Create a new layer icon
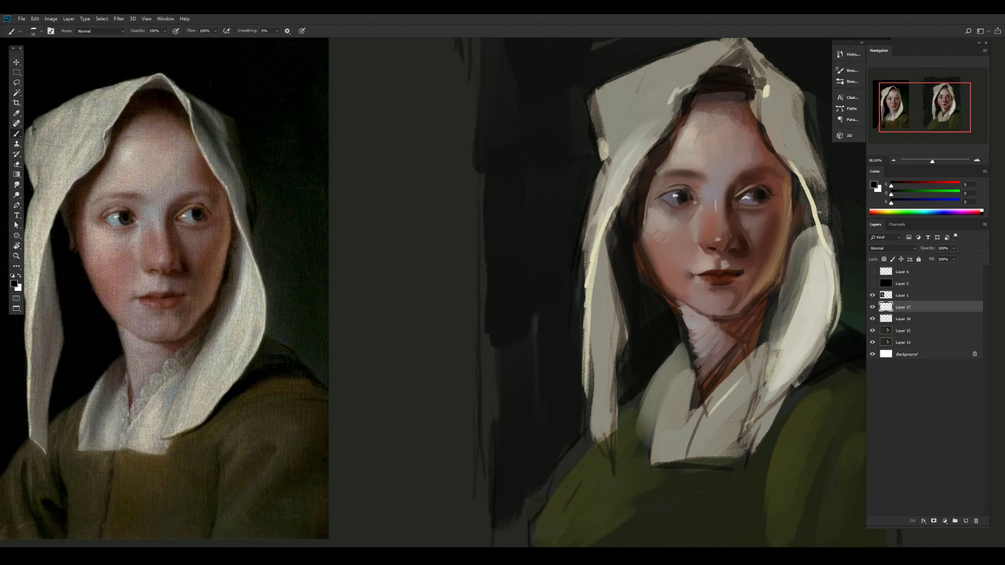The height and width of the screenshot is (565, 1005). coord(965,521)
